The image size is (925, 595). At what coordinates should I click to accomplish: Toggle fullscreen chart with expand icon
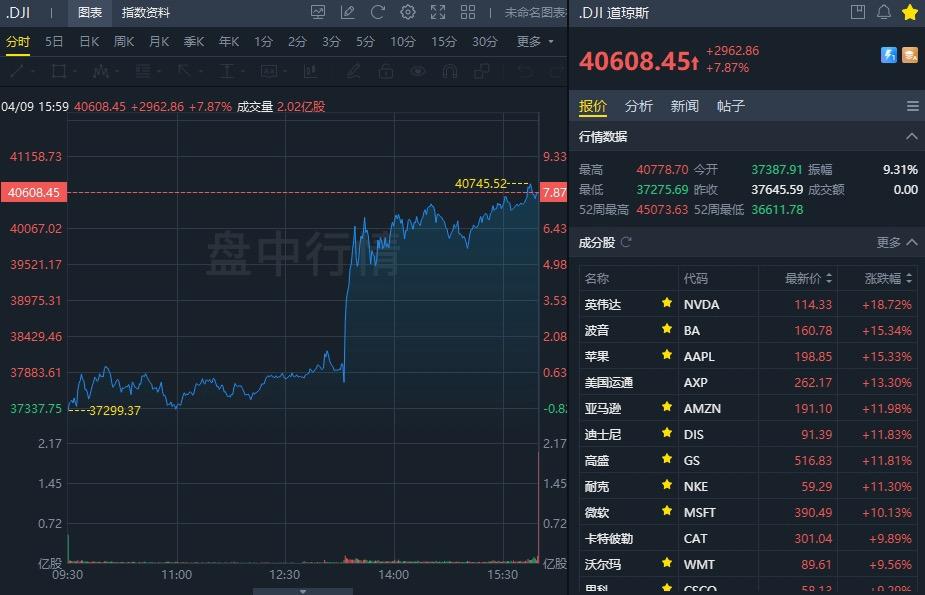[438, 12]
